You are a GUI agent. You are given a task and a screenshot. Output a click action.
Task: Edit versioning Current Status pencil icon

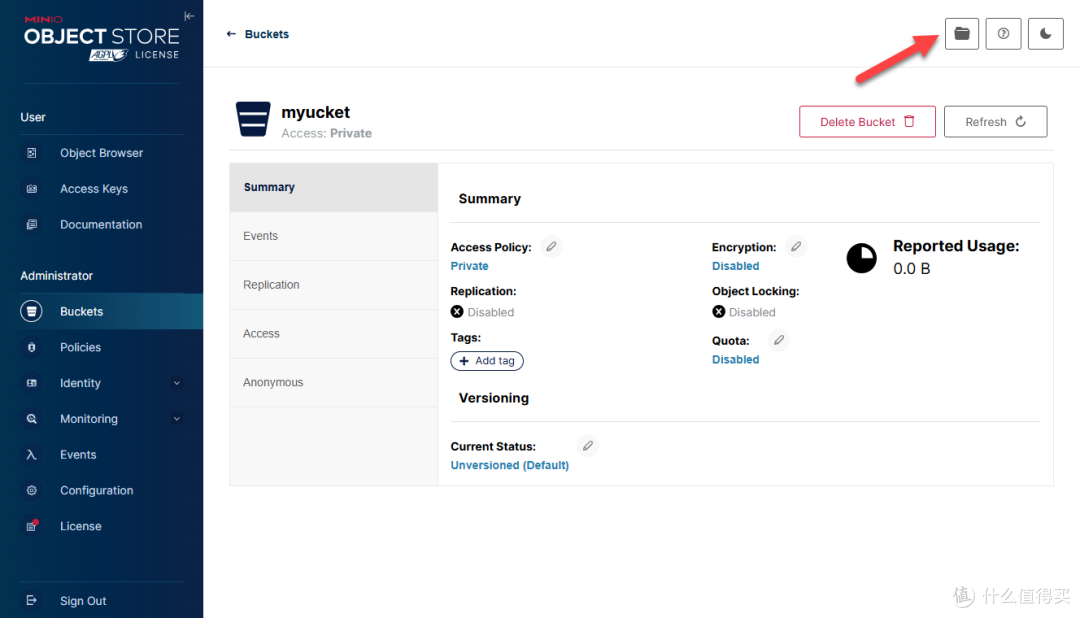[x=588, y=446]
